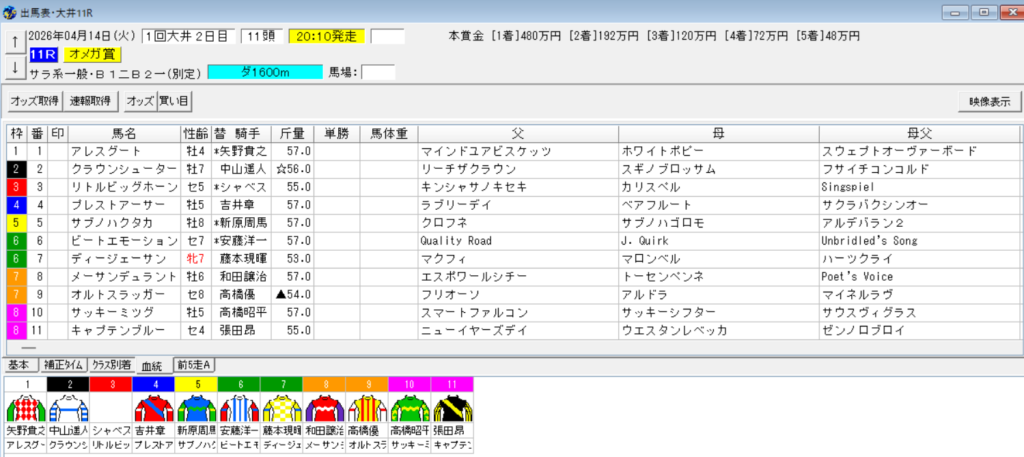1024x457 pixels.
Task: Select jockey silk icon for 矢野貴之
Action: click(25, 408)
